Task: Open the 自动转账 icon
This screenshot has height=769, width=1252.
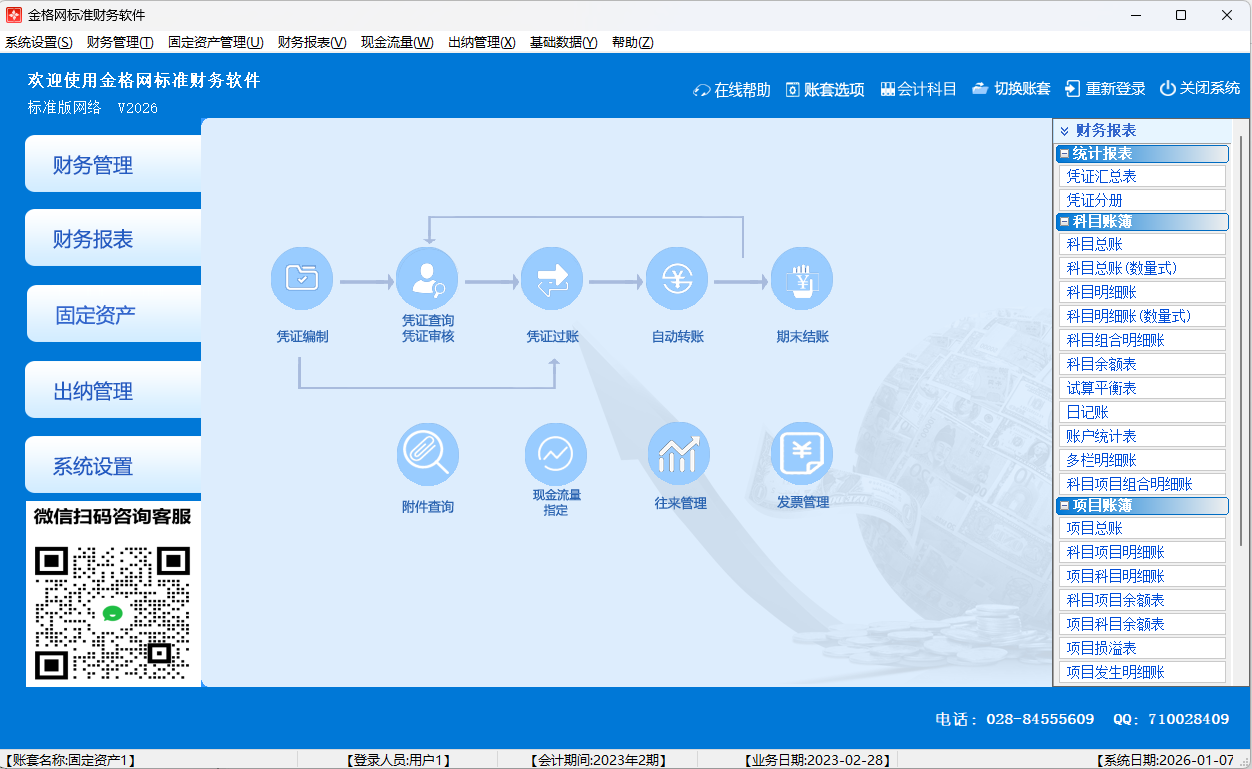Action: (x=677, y=279)
